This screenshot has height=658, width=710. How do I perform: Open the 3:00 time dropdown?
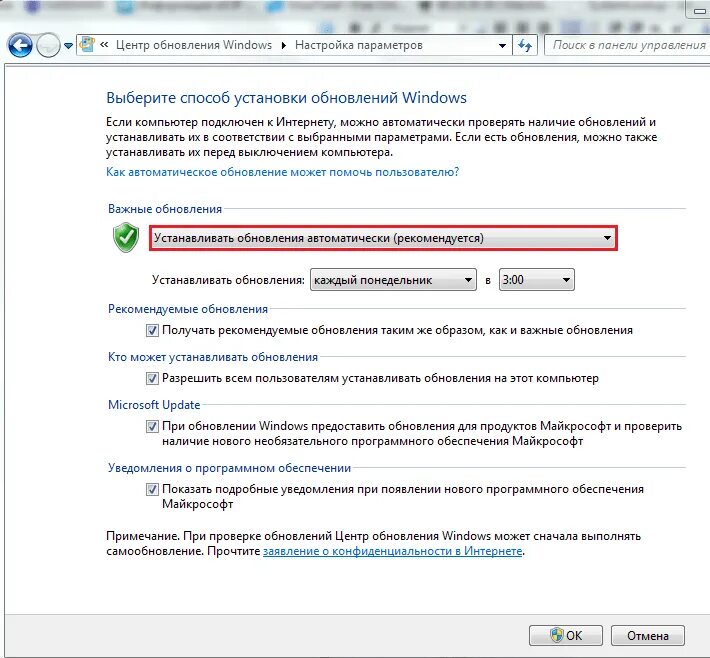[537, 280]
